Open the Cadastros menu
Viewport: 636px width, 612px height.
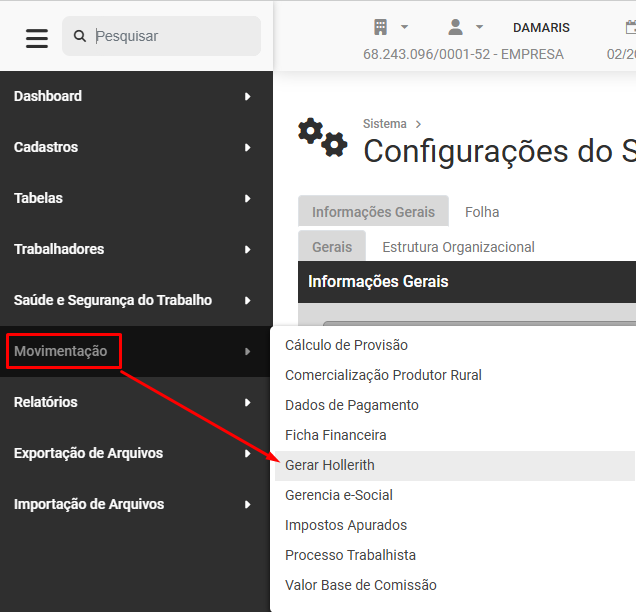point(46,147)
